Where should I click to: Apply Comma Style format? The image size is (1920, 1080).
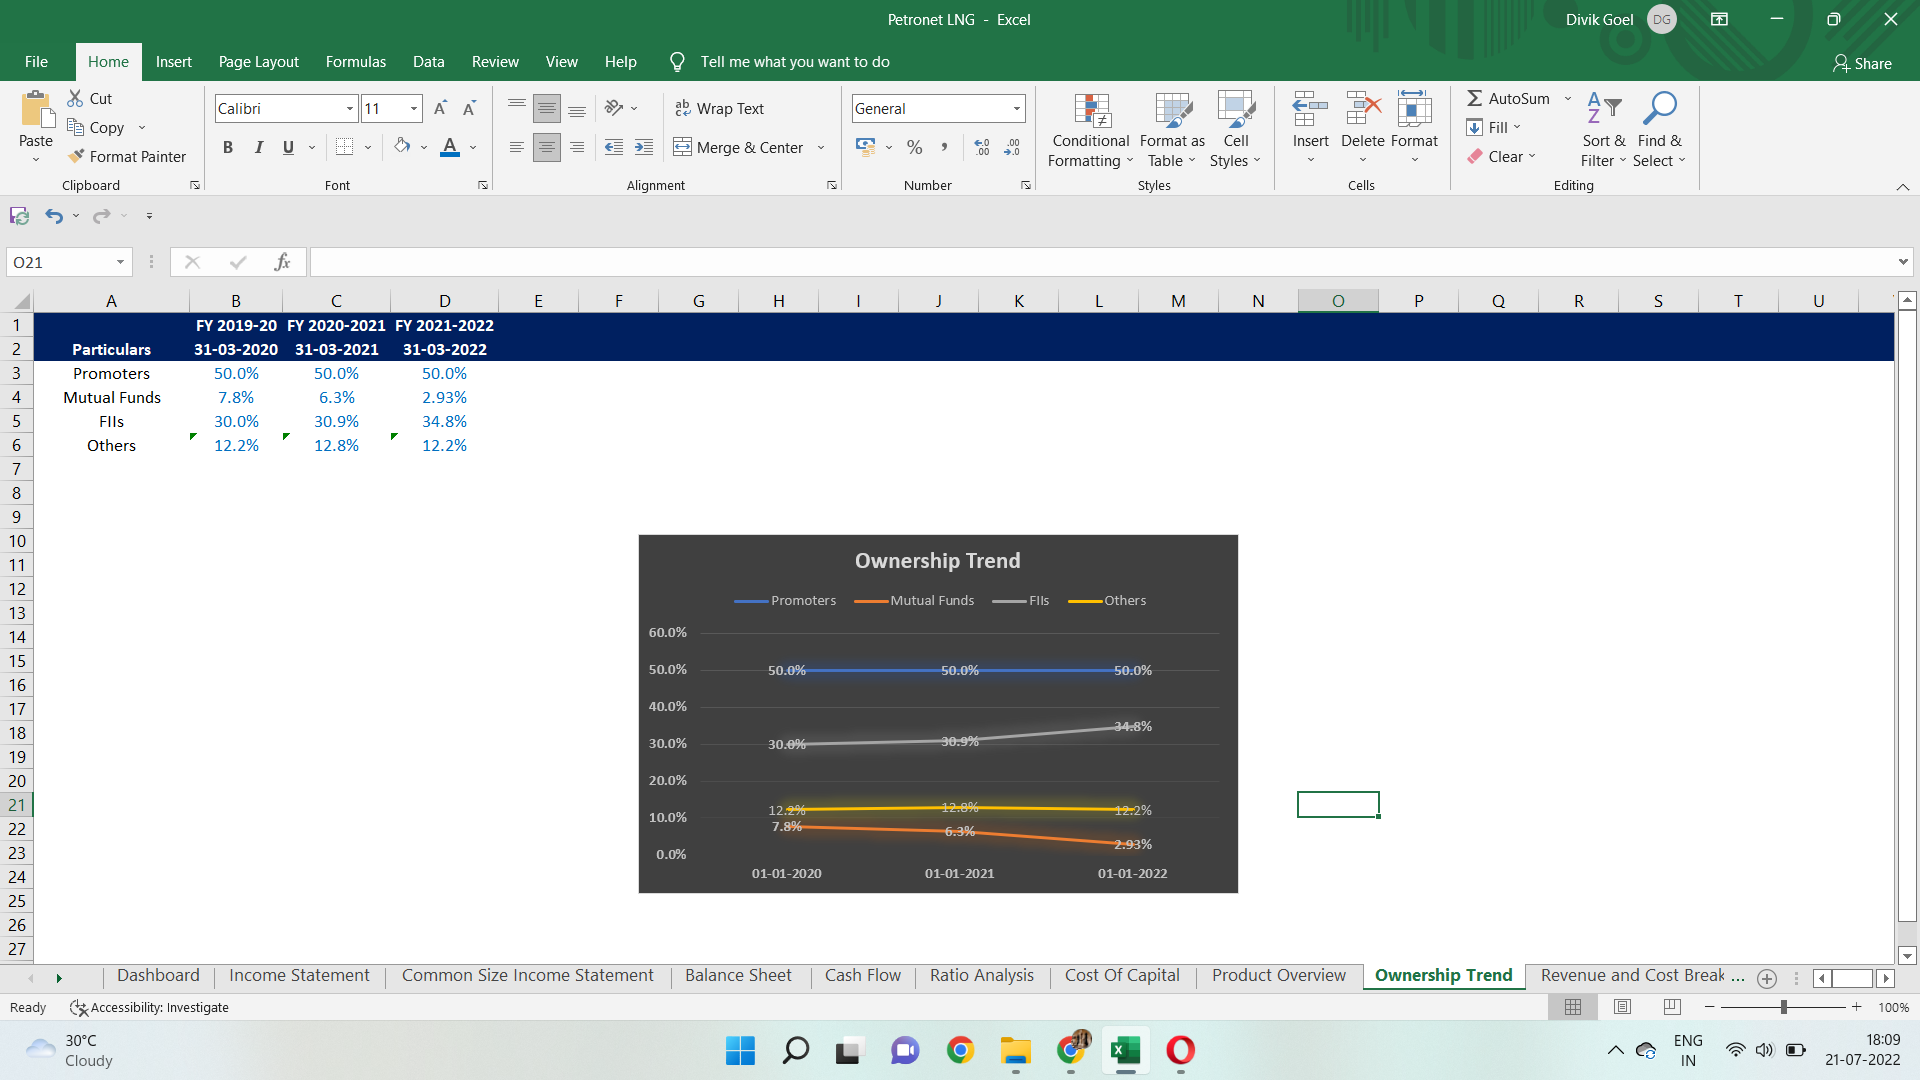943,147
